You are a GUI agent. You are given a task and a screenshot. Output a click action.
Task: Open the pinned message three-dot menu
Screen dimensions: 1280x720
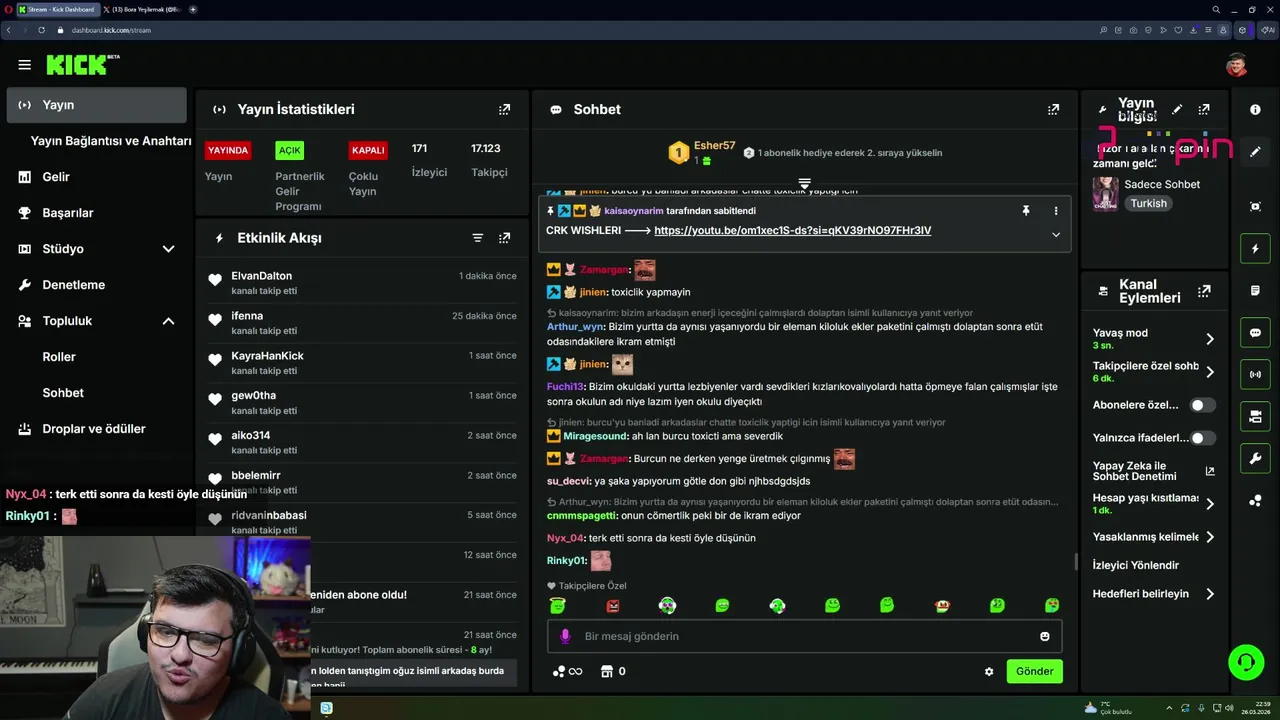[x=1055, y=211]
